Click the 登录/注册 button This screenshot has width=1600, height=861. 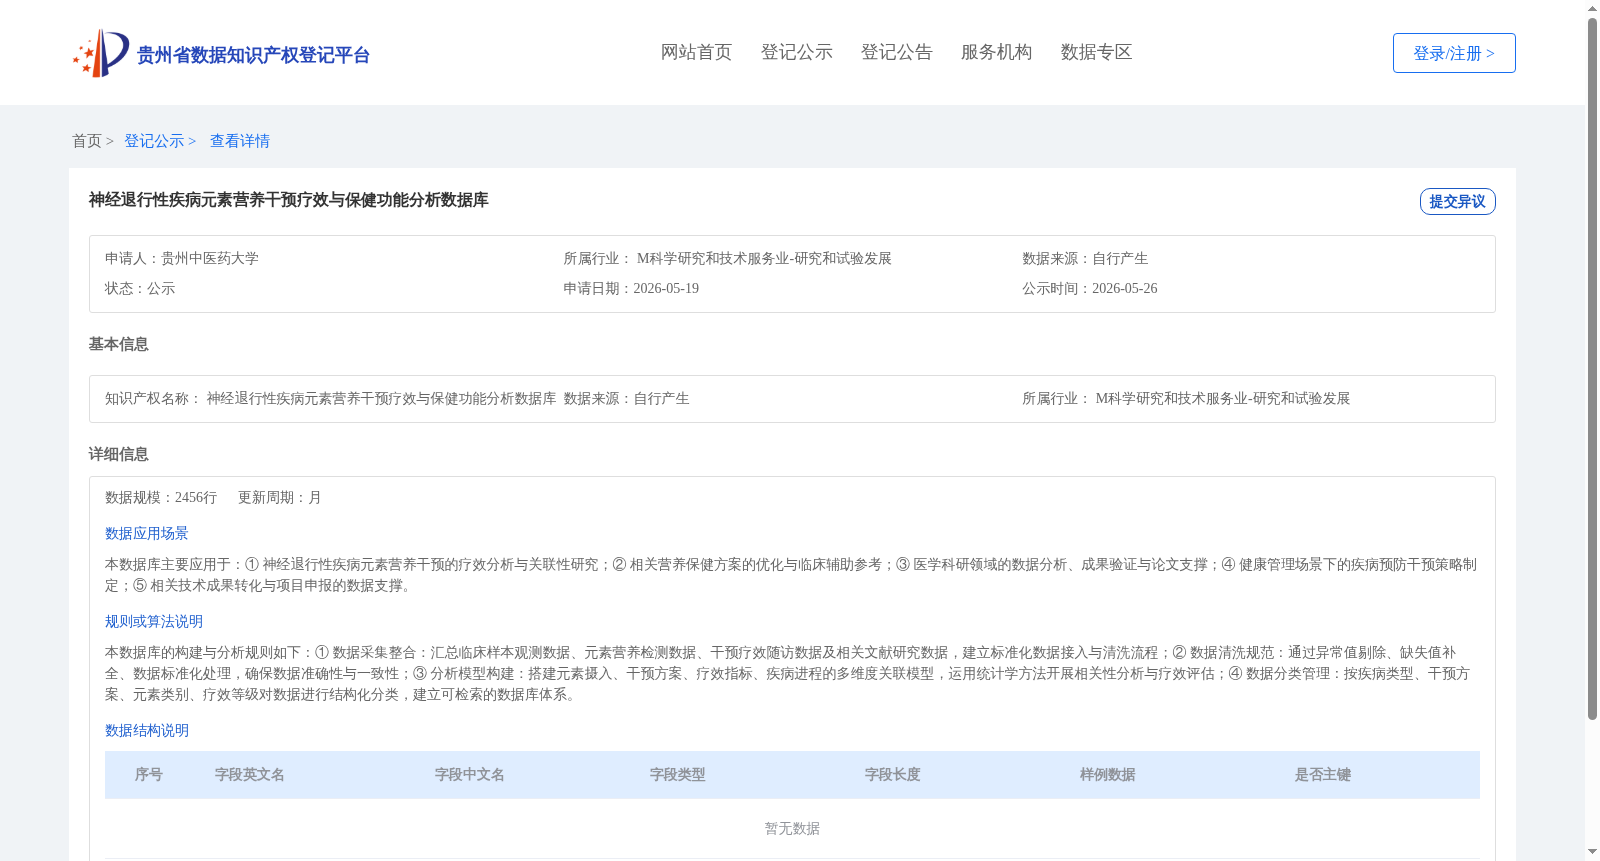pos(1454,53)
